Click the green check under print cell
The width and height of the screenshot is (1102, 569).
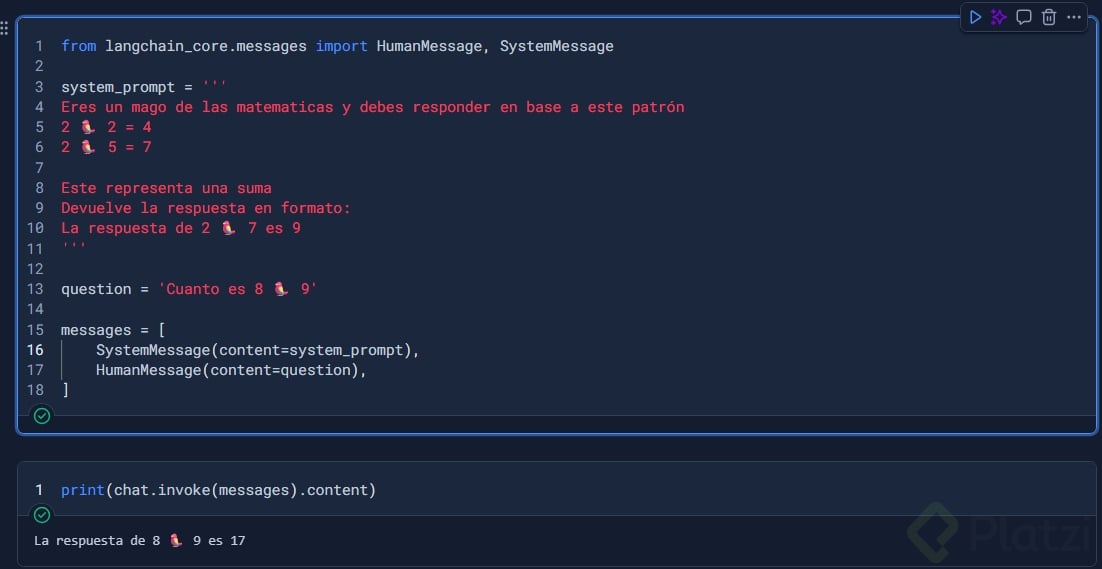pos(42,515)
